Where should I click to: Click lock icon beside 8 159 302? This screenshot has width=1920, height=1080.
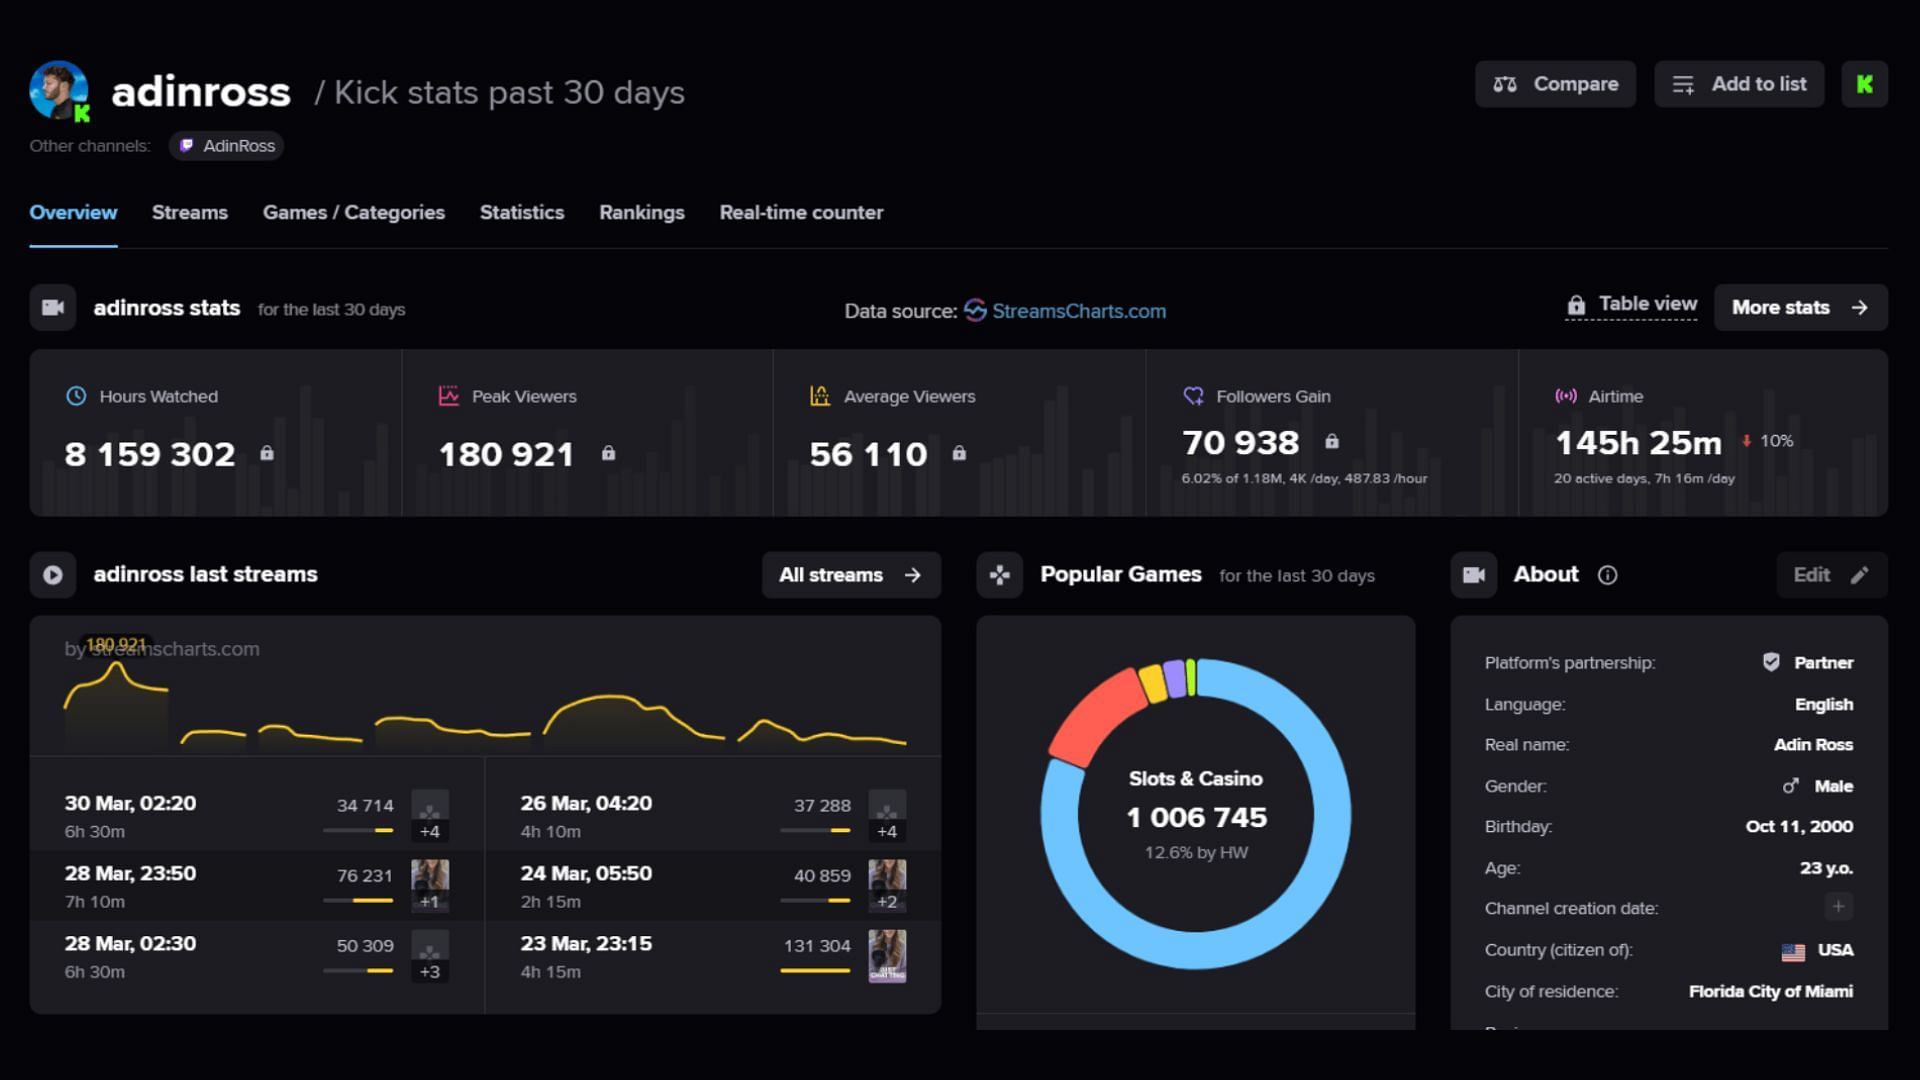[x=267, y=453]
